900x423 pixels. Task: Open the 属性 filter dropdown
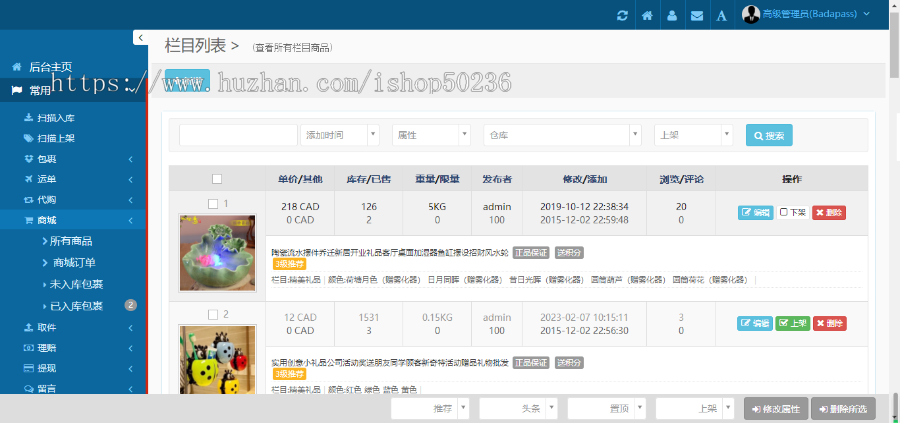[432, 135]
